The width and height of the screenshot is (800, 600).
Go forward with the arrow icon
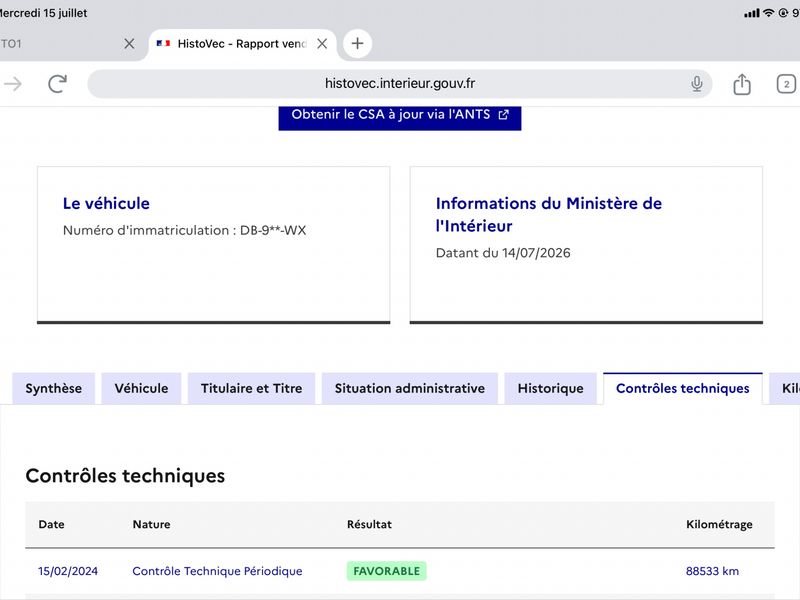[x=13, y=84]
